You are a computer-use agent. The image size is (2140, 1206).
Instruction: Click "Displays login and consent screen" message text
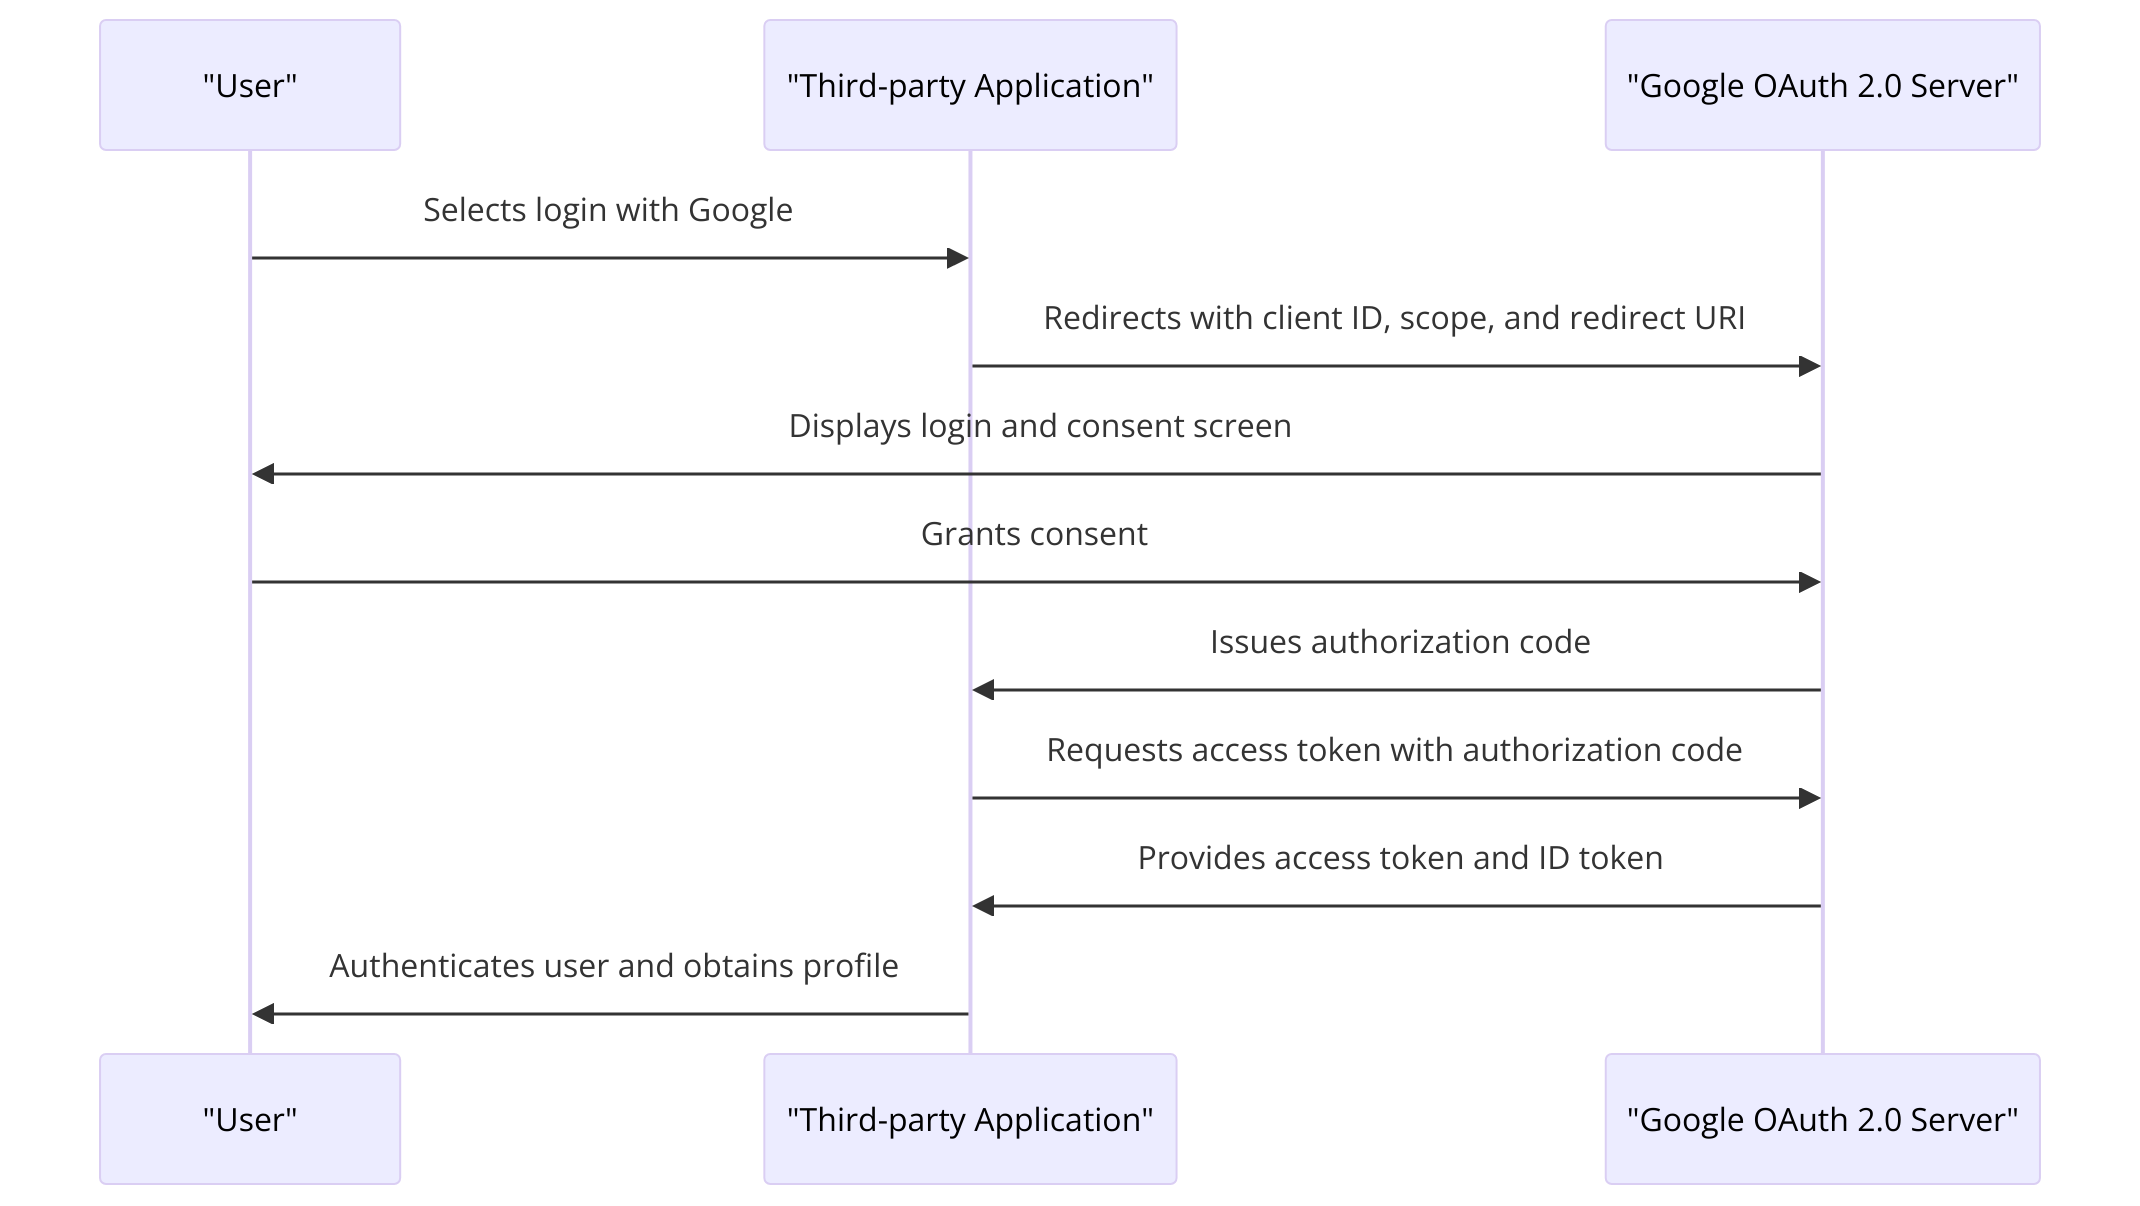point(1040,426)
